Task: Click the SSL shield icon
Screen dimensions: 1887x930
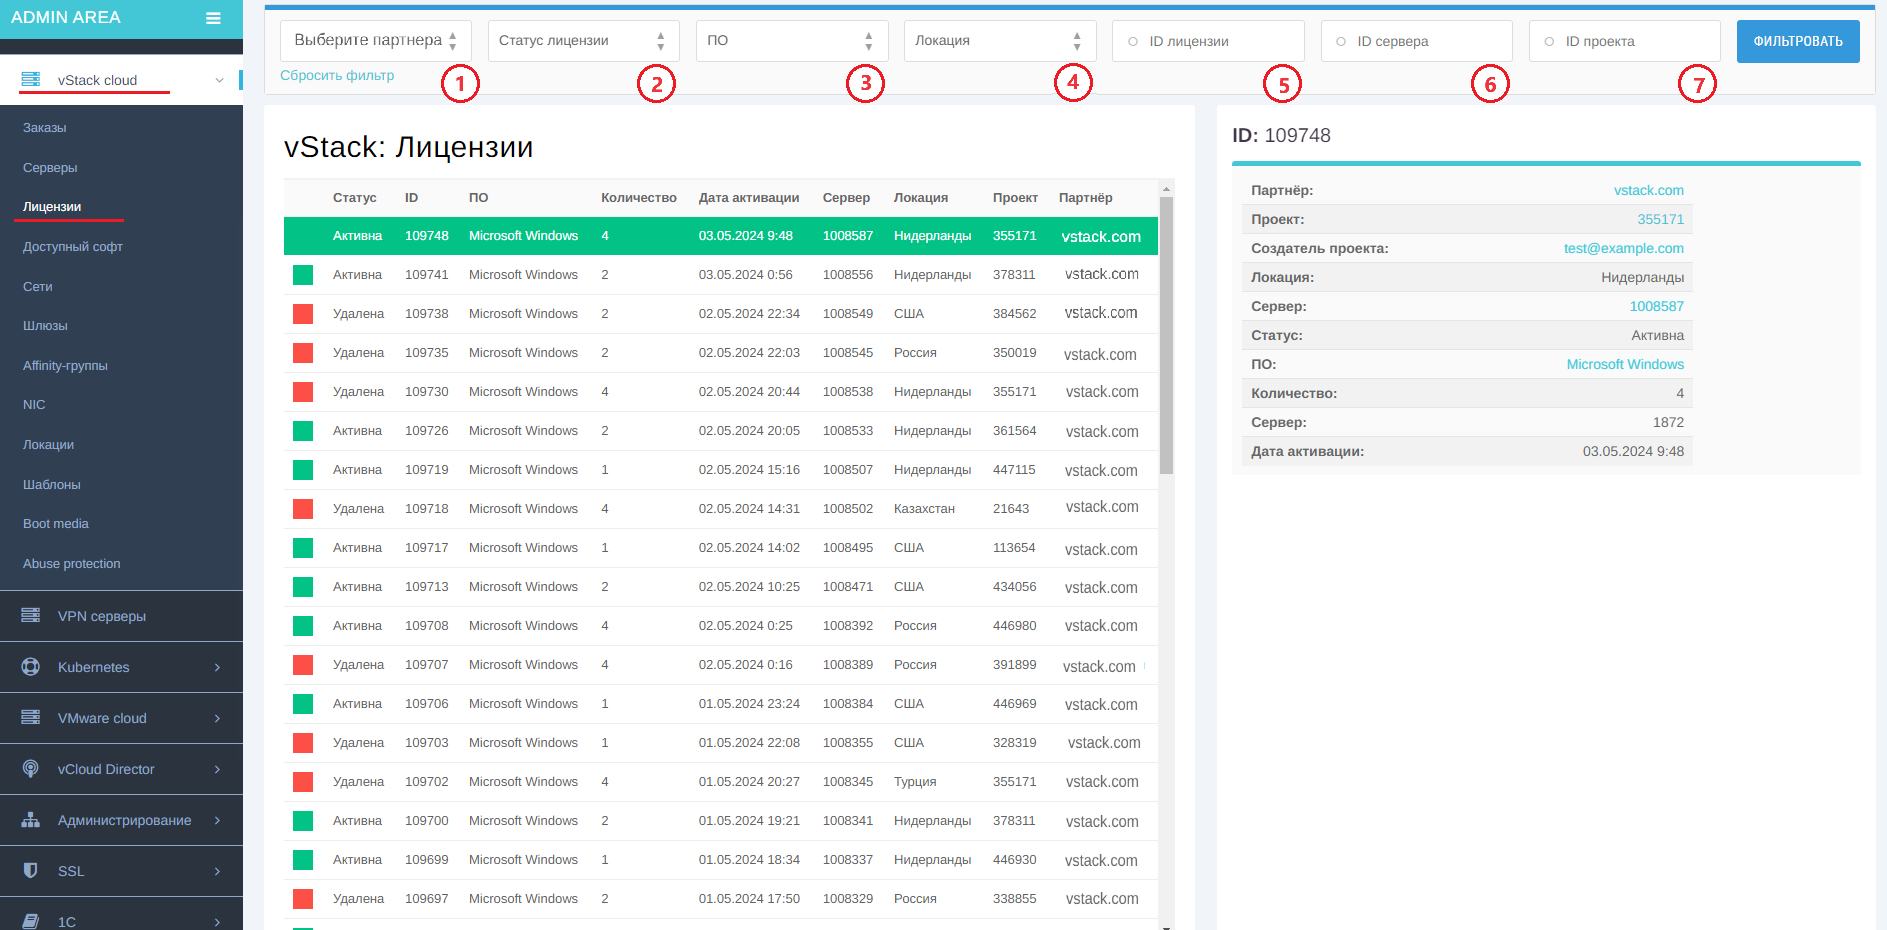Action: 31,871
